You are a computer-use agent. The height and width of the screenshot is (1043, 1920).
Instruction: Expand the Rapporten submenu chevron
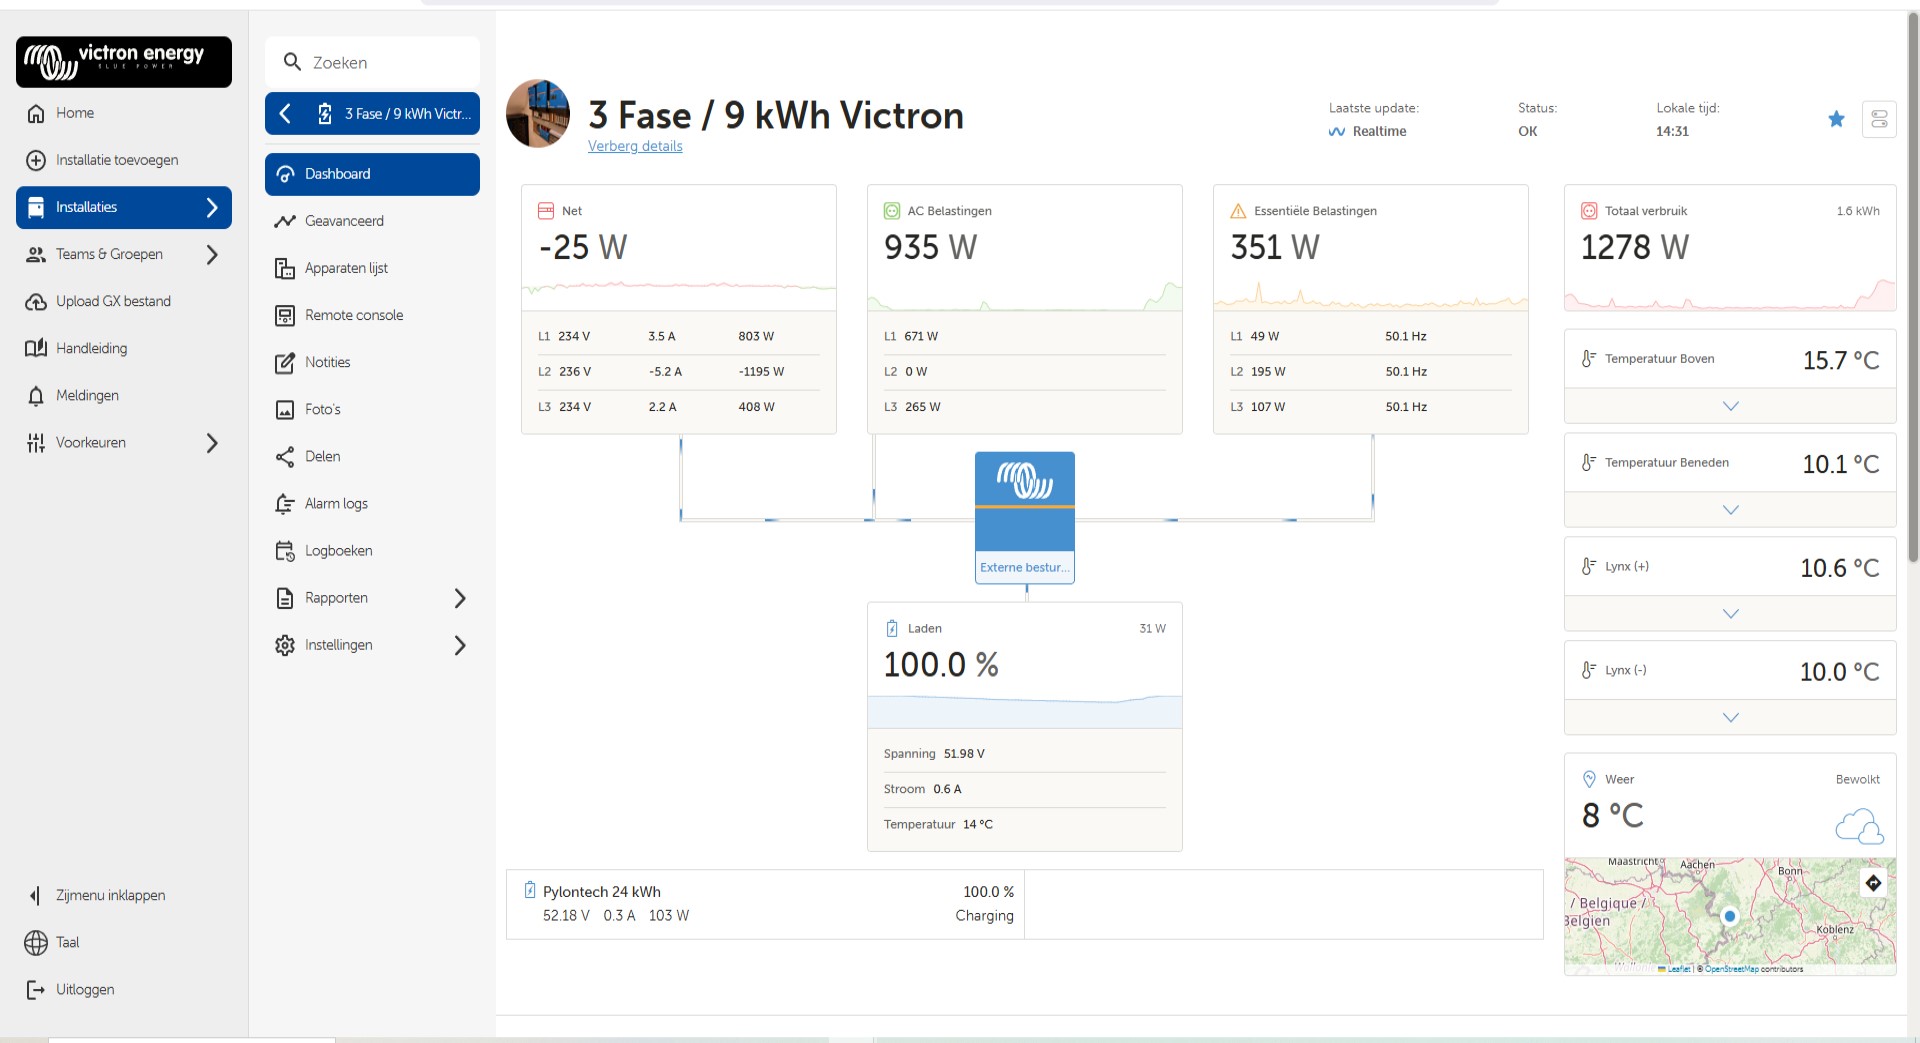(460, 599)
